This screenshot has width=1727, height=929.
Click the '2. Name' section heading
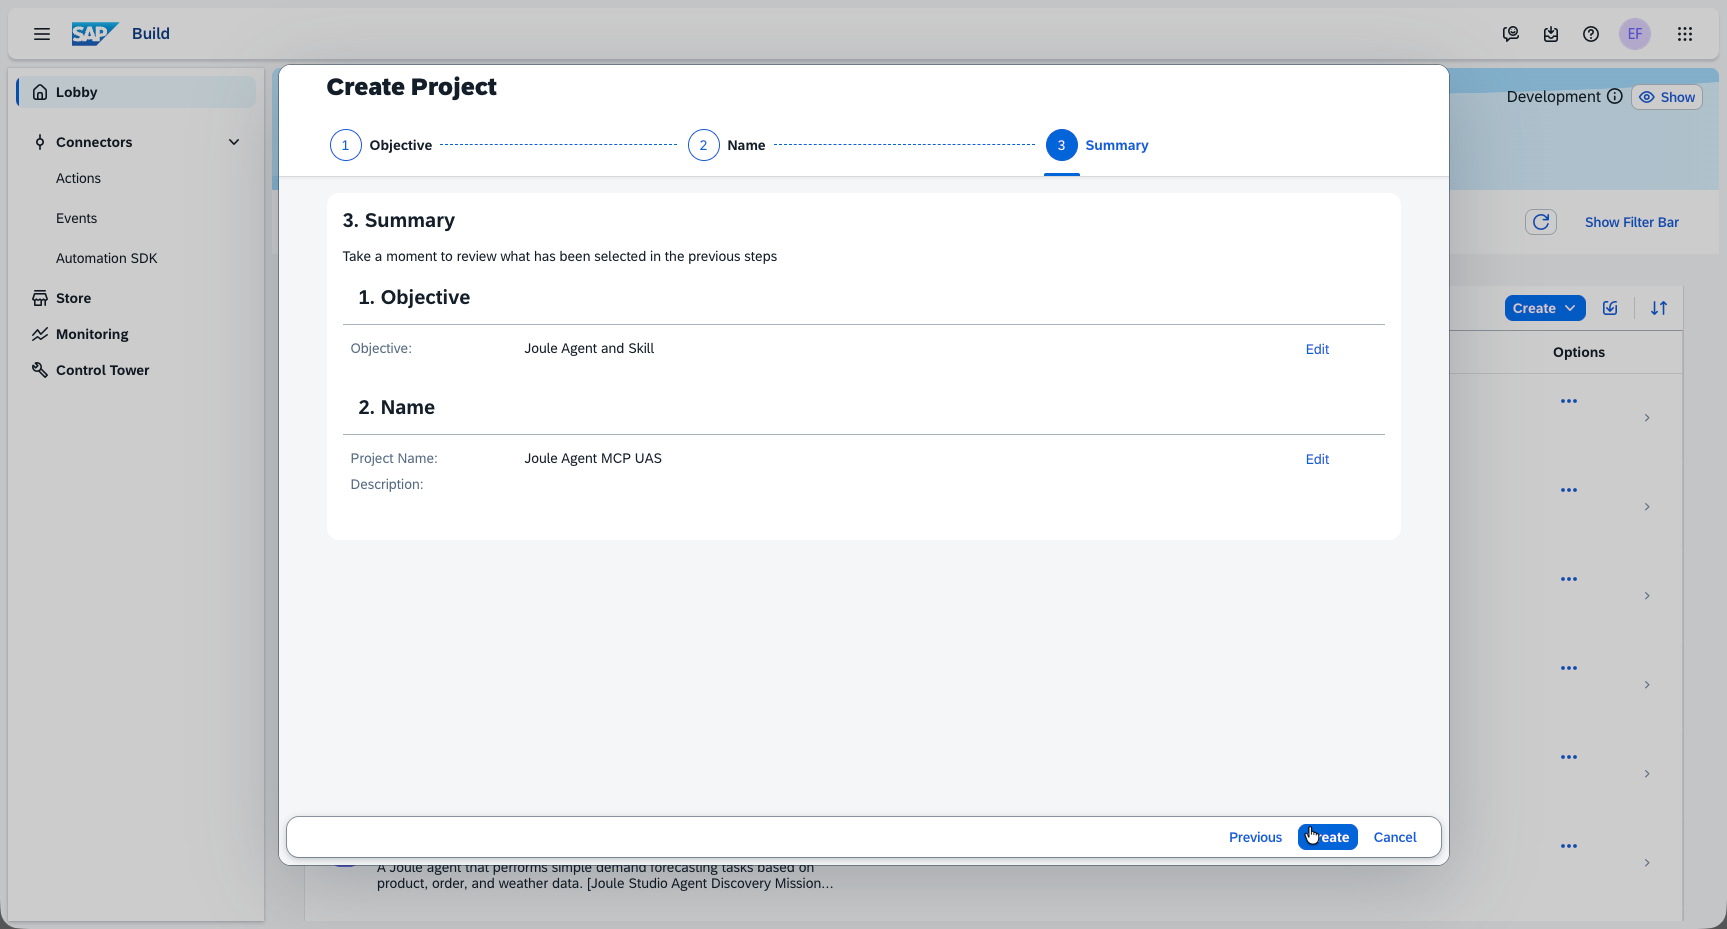point(396,407)
